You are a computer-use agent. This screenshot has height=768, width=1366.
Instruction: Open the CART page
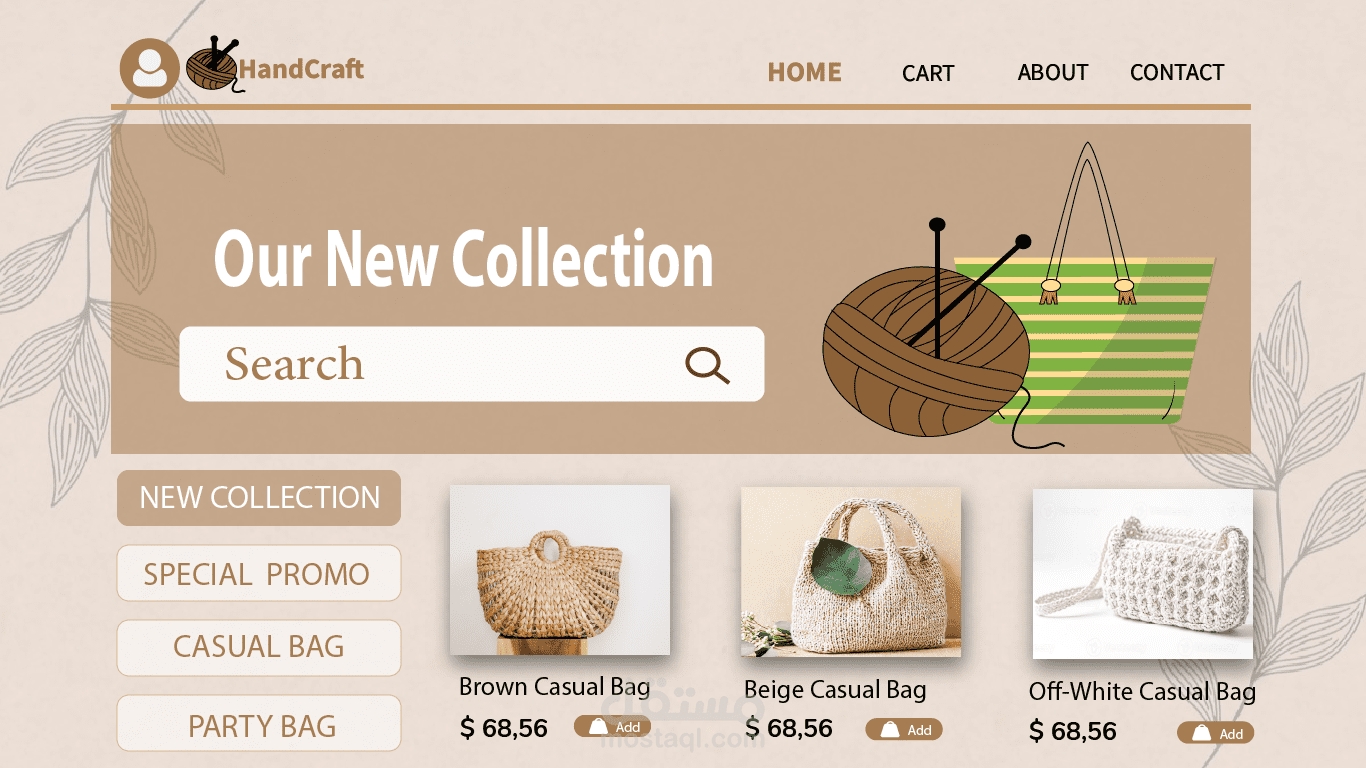[928, 73]
